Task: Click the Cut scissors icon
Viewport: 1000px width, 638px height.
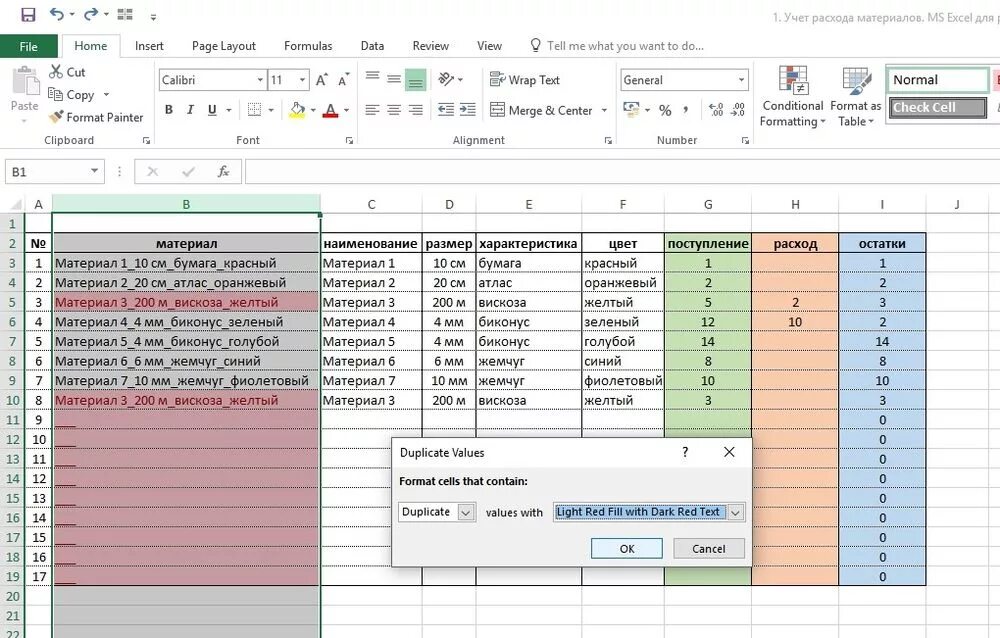Action: [56, 71]
